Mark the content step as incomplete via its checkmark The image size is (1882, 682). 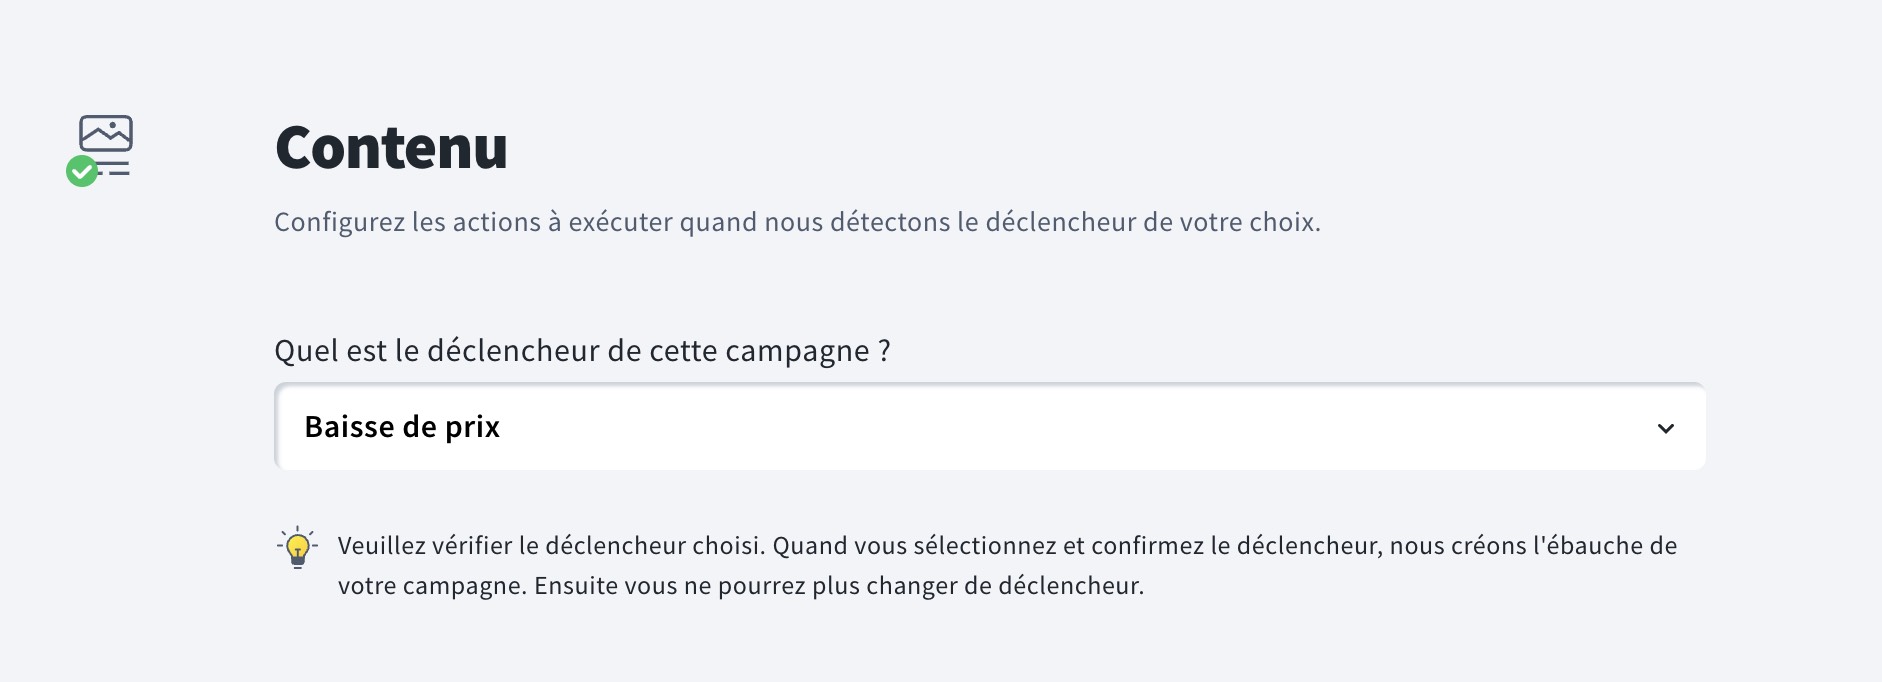pyautogui.click(x=84, y=170)
